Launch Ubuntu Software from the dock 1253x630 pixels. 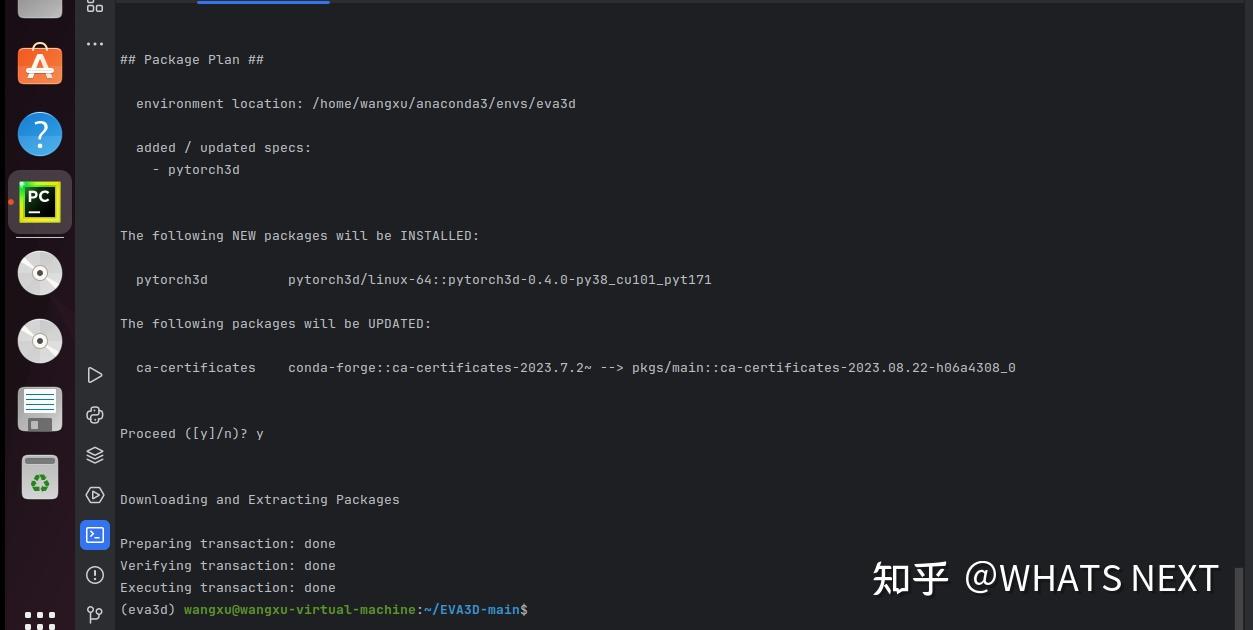tap(40, 65)
